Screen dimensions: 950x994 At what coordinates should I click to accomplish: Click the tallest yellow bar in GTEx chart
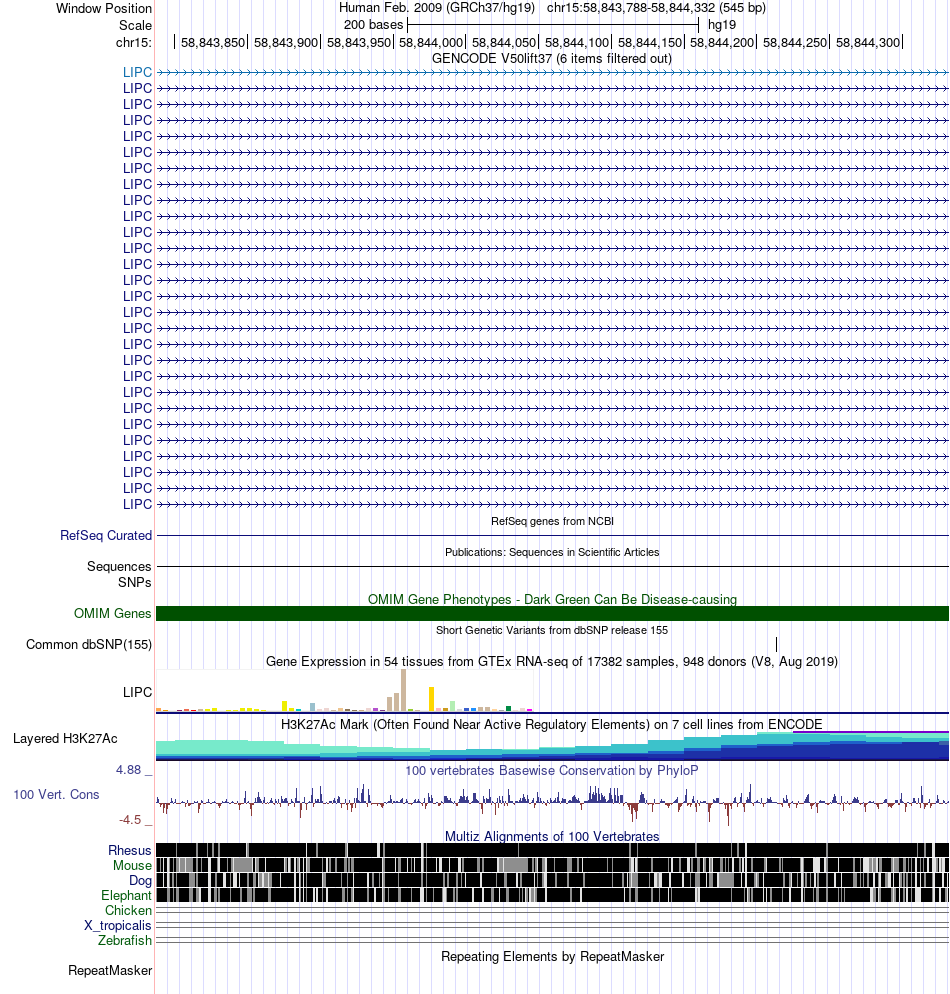coord(432,699)
